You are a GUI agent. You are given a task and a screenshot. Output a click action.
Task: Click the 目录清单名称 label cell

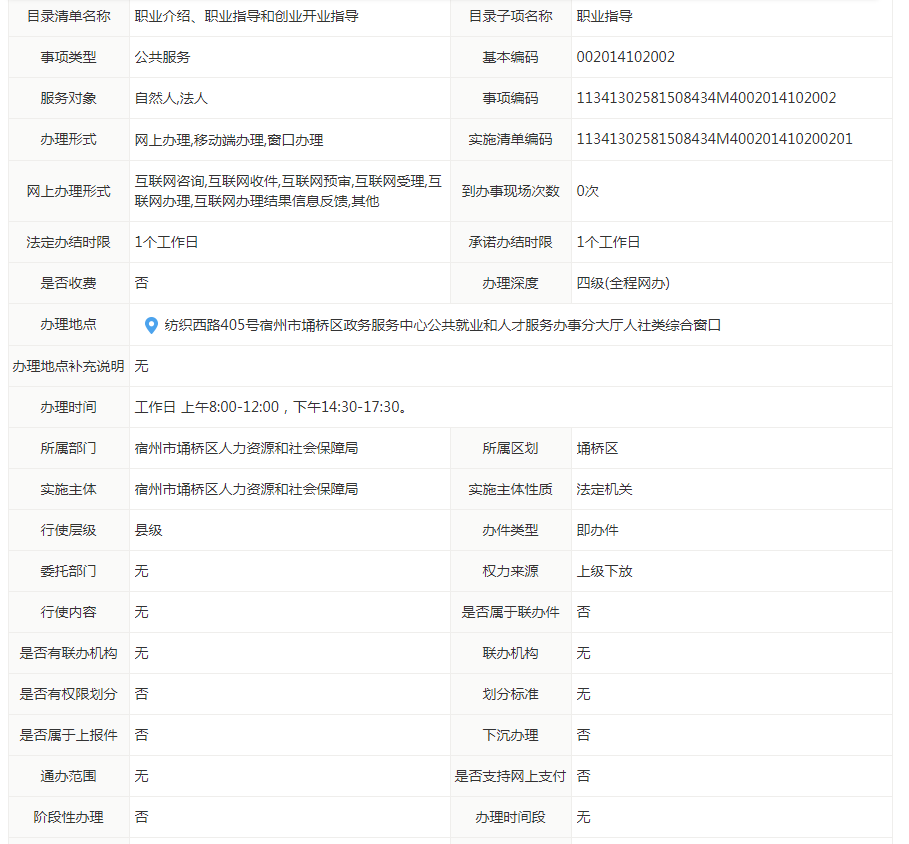69,16
